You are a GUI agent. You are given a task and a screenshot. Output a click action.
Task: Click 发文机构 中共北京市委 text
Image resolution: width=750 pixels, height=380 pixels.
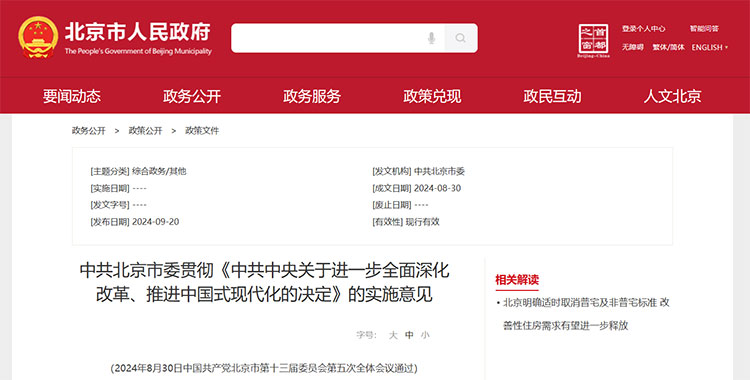(419, 171)
